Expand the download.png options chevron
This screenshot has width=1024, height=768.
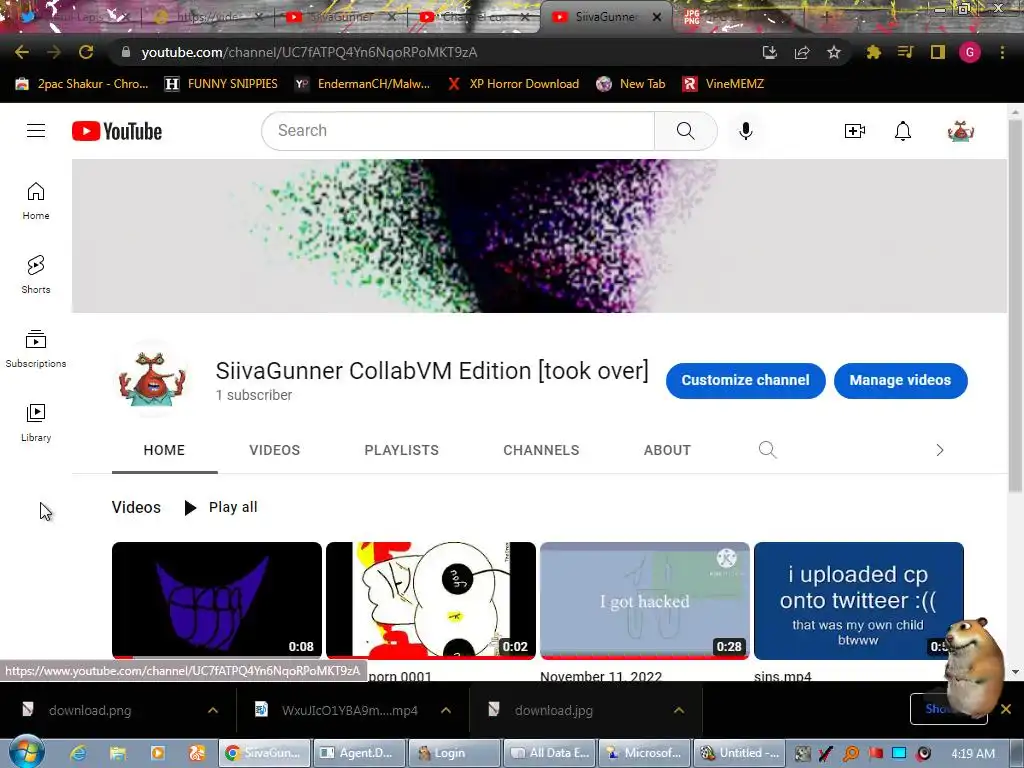213,710
